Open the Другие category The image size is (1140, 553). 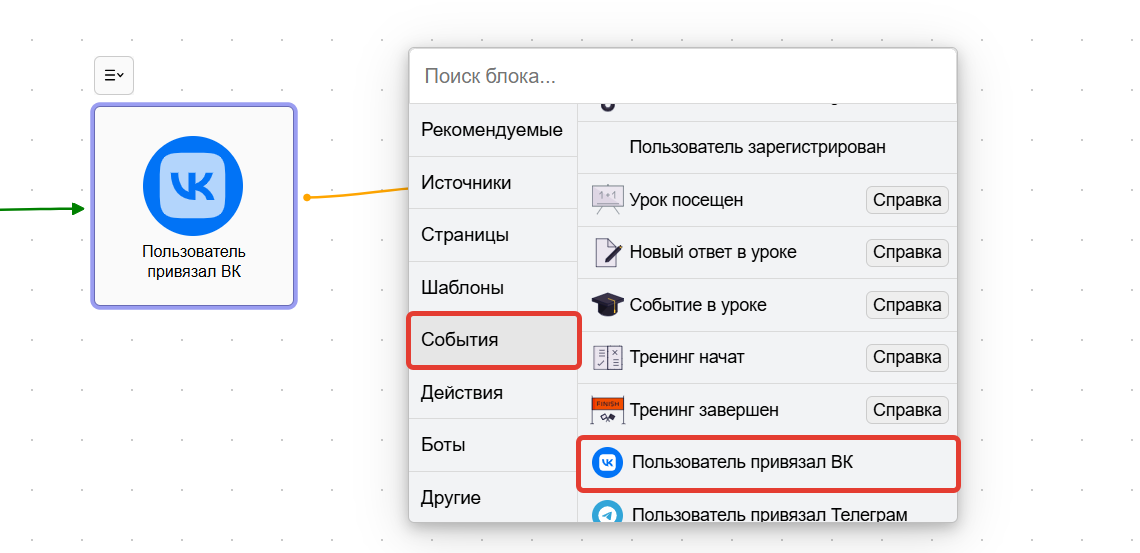click(x=492, y=497)
